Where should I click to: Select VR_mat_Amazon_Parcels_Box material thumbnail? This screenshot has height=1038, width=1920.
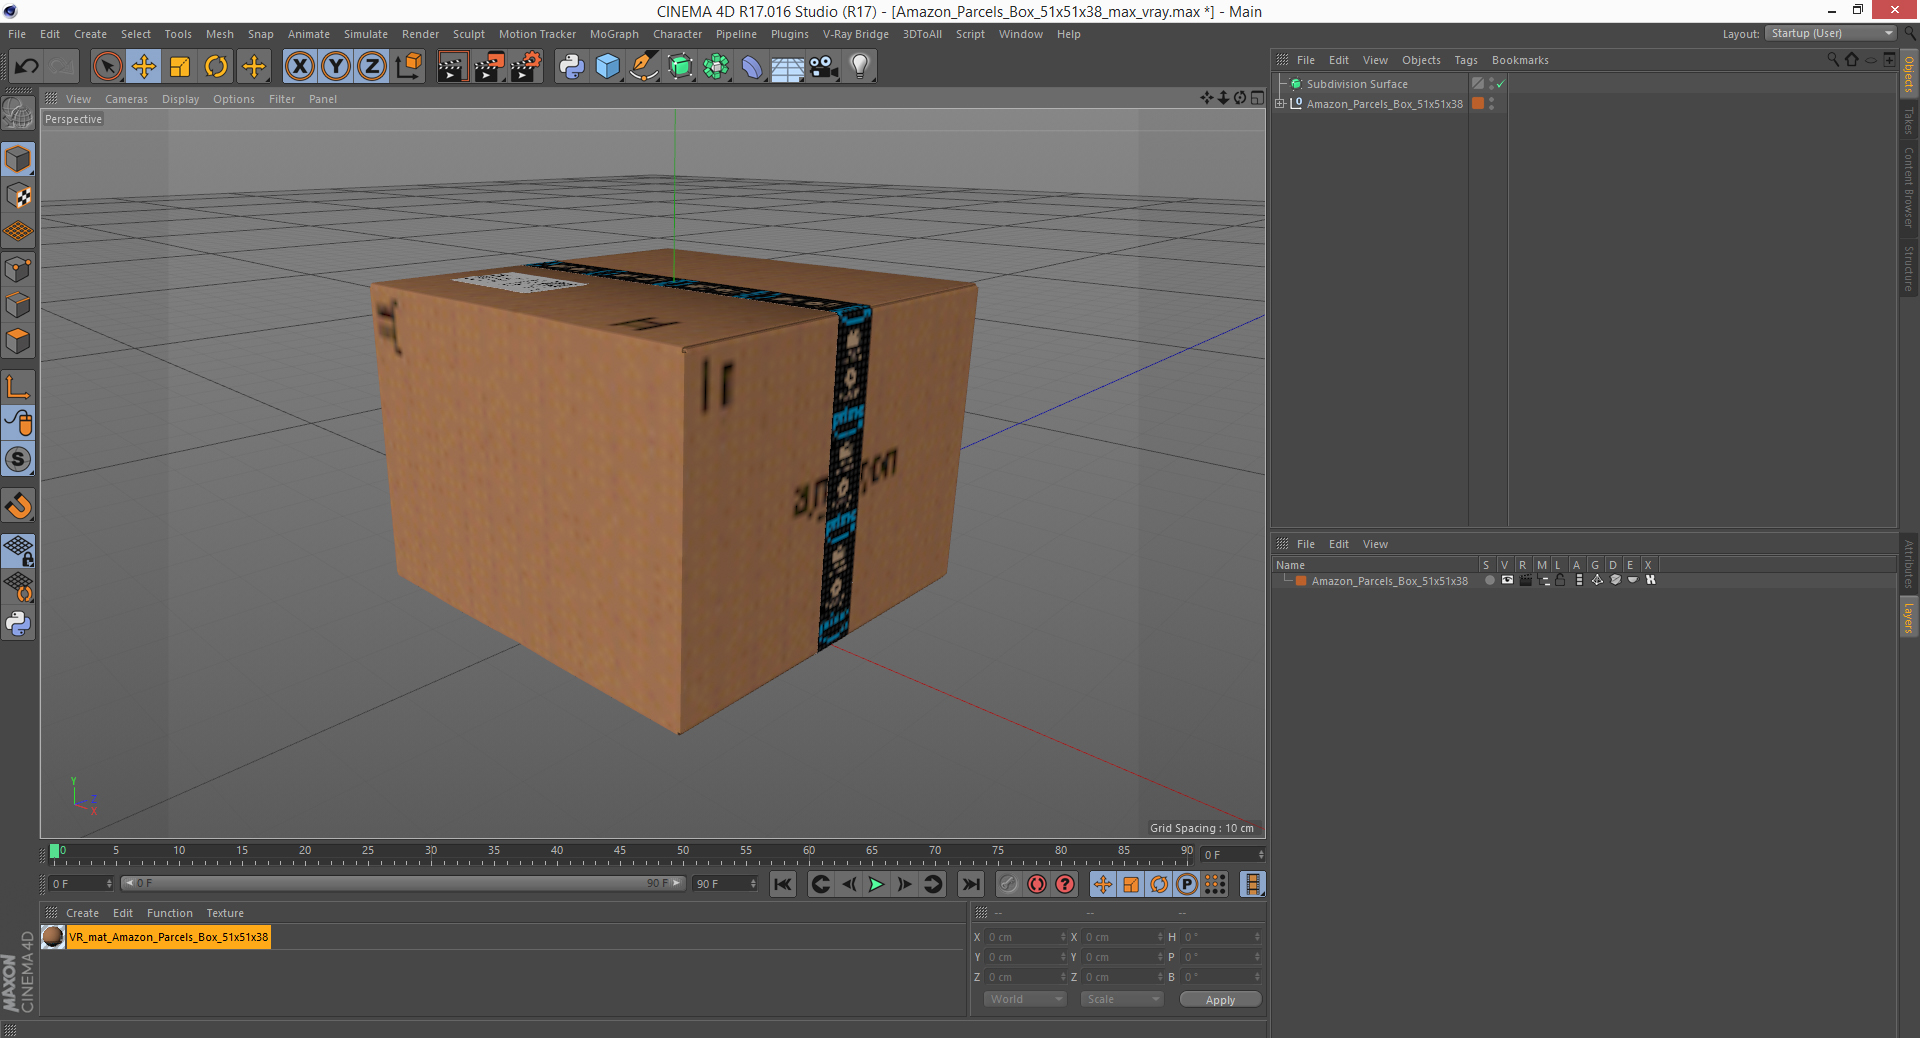tap(53, 937)
